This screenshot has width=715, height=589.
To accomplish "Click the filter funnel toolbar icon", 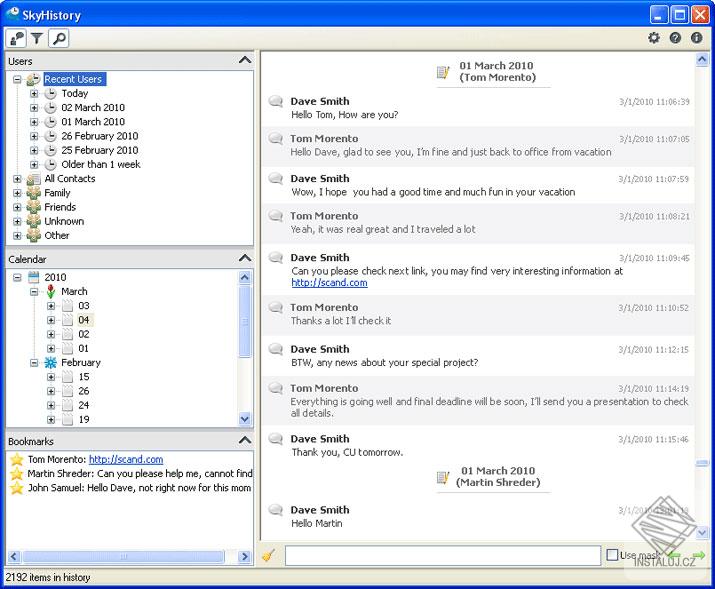I will tap(37, 38).
